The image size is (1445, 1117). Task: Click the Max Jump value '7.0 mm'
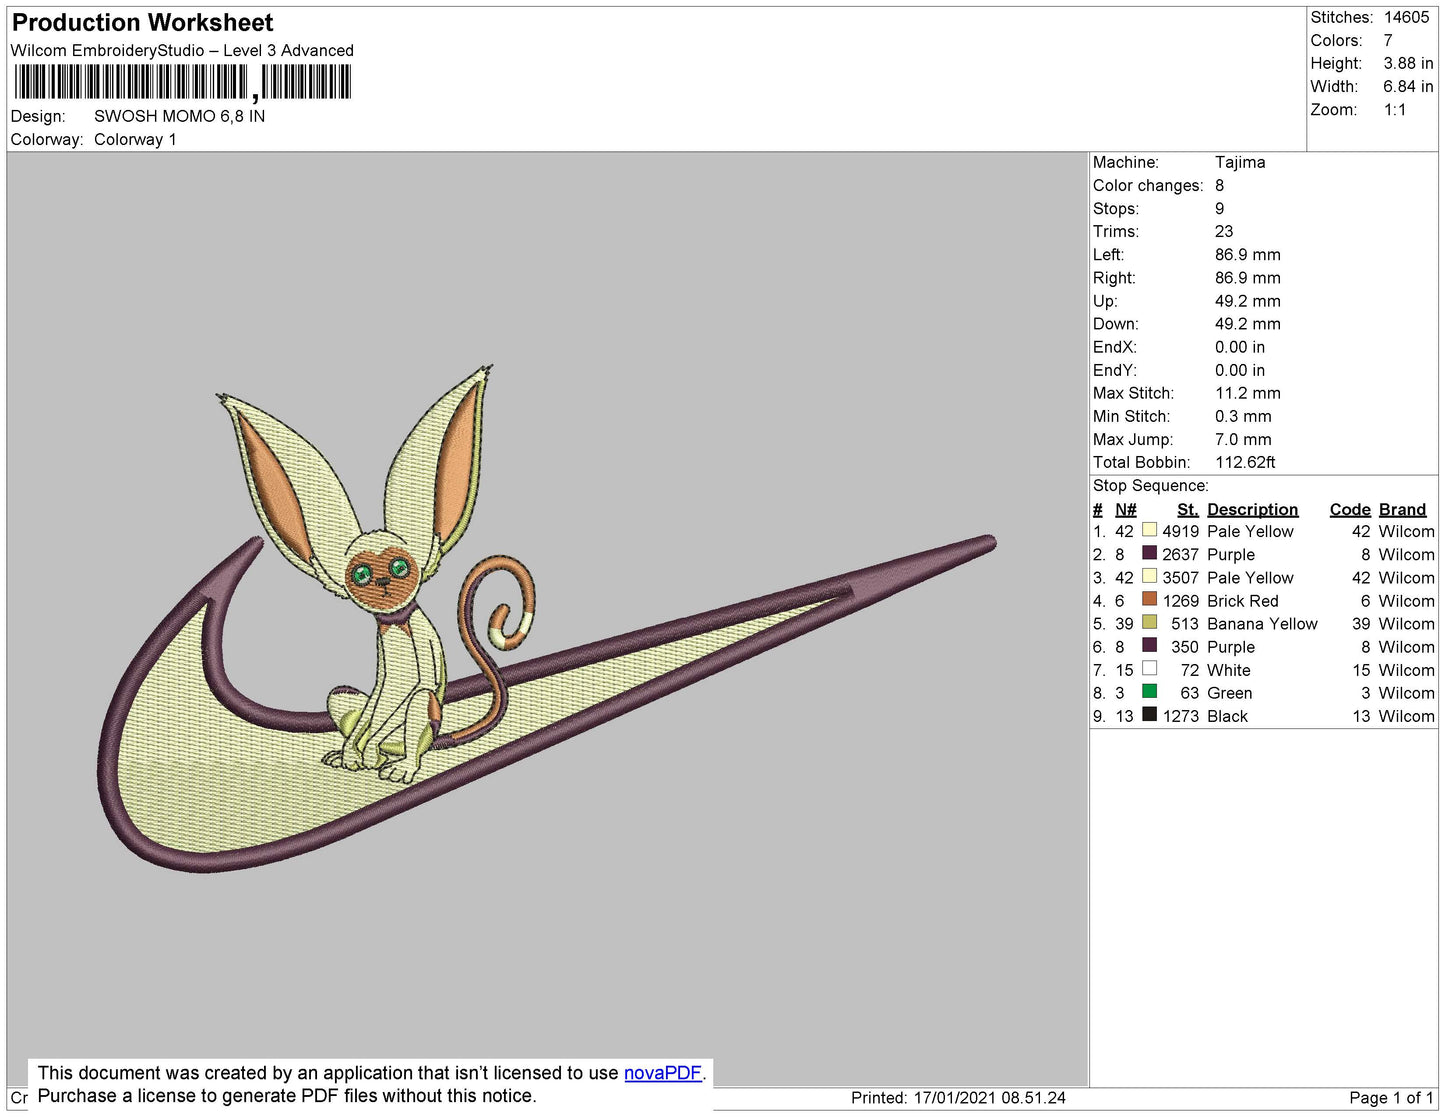point(1243,439)
